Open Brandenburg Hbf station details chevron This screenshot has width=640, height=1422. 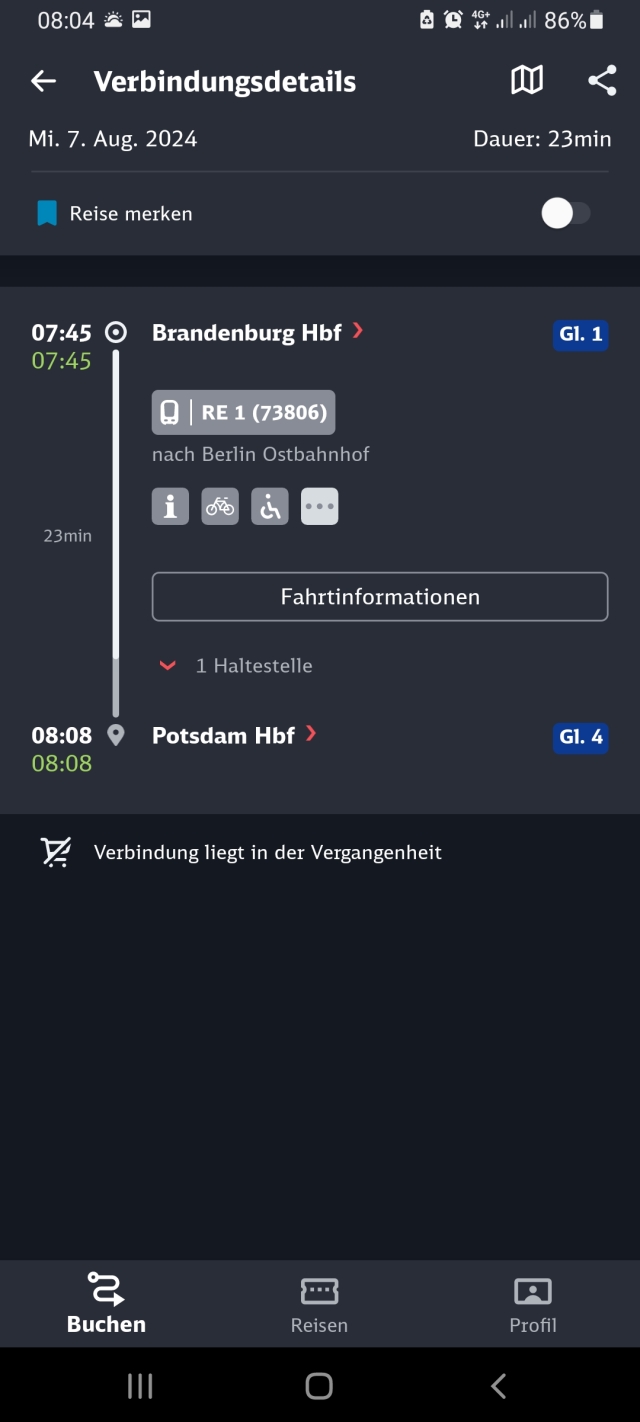[358, 331]
